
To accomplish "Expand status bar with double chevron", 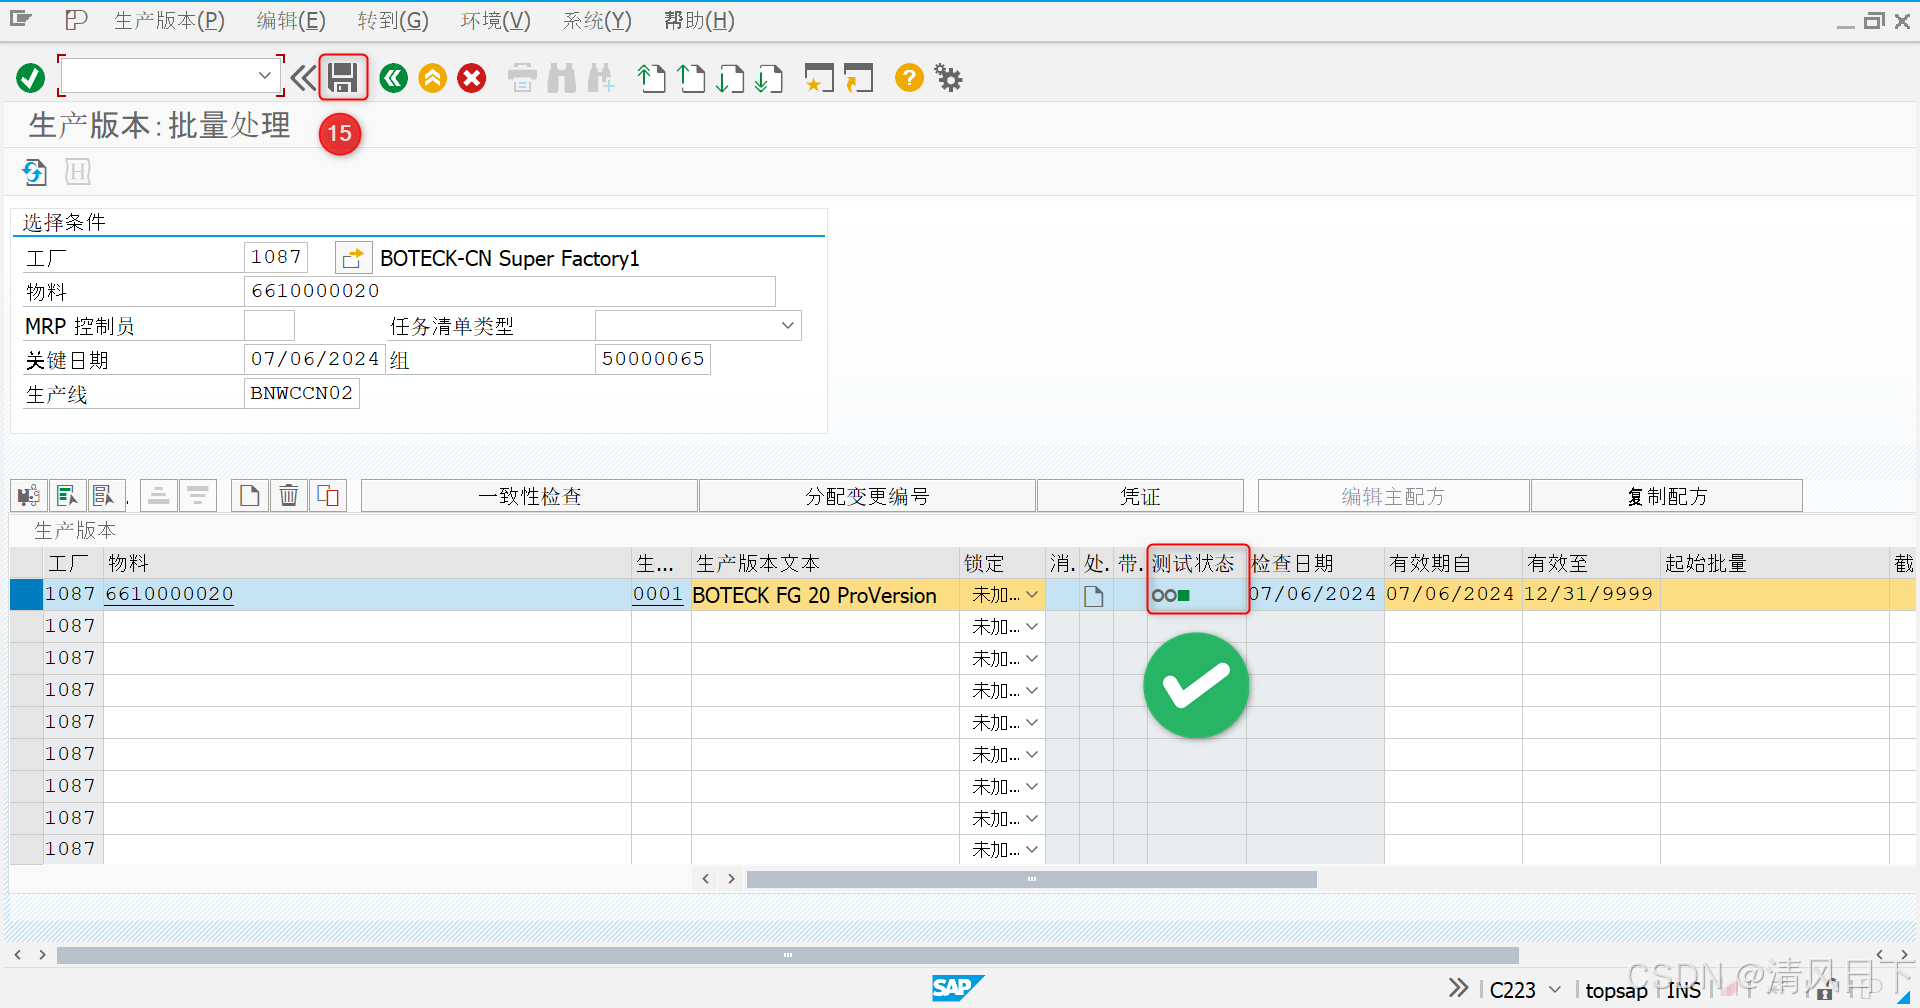I will pos(1459,988).
